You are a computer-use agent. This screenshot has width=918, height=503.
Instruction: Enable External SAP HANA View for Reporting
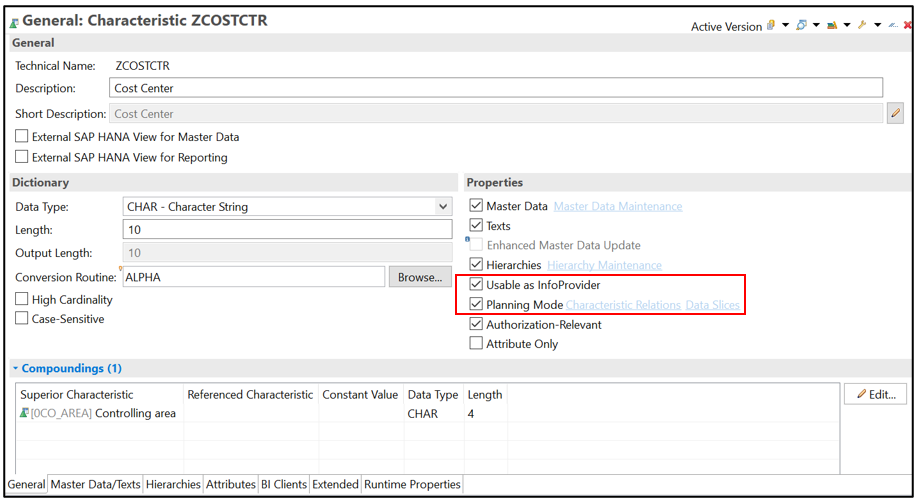pyautogui.click(x=22, y=157)
